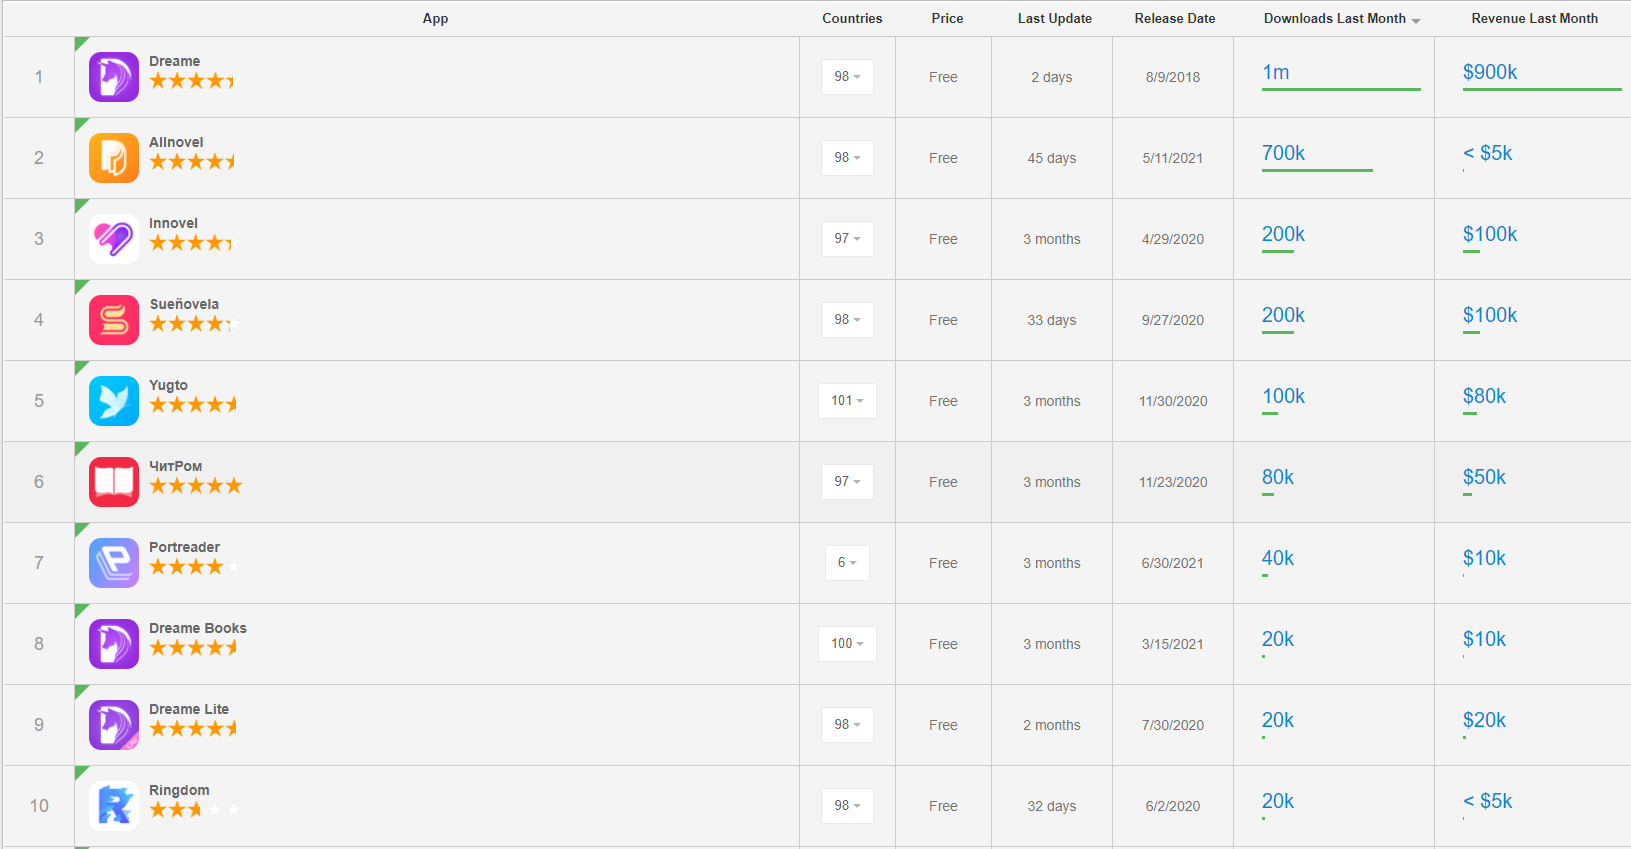Open Dreame Books' 100 countries dropdown
Screen dimensions: 1631x849
pos(847,644)
